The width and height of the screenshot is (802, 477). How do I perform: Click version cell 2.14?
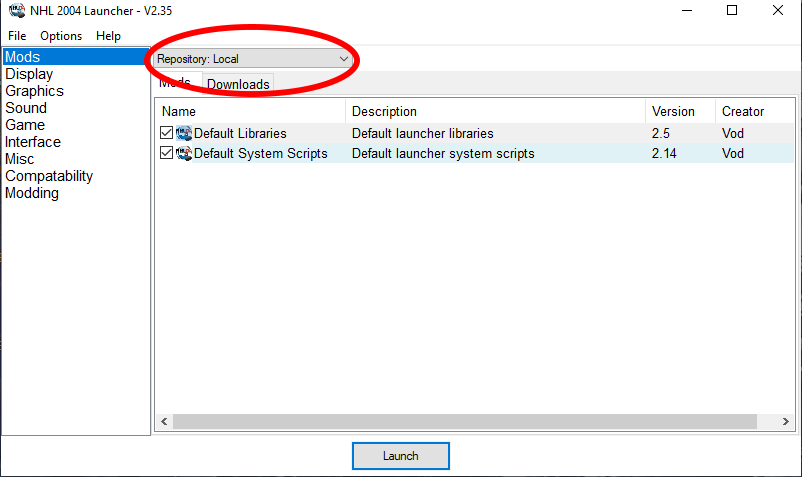(x=664, y=153)
